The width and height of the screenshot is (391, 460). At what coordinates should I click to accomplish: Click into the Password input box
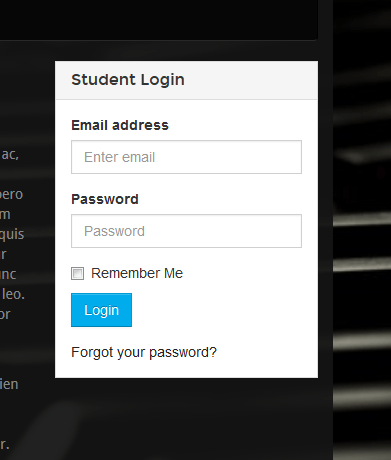[186, 231]
